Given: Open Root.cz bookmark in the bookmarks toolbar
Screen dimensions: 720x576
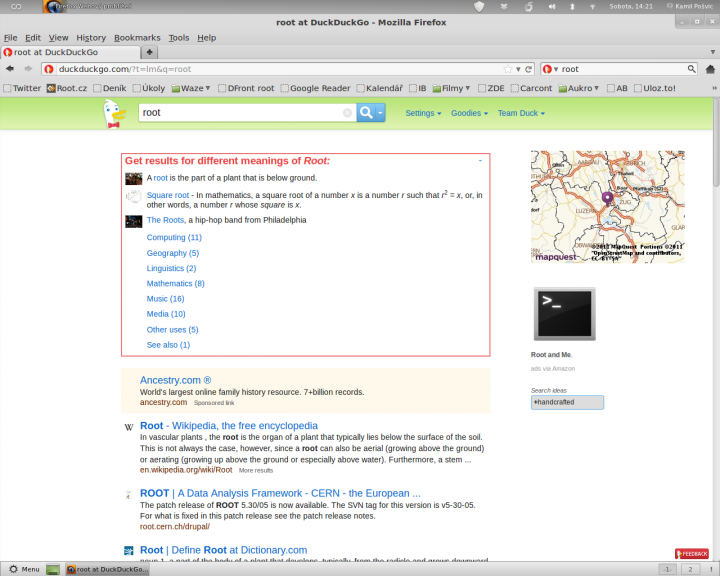Looking at the screenshot, I should pyautogui.click(x=67, y=88).
